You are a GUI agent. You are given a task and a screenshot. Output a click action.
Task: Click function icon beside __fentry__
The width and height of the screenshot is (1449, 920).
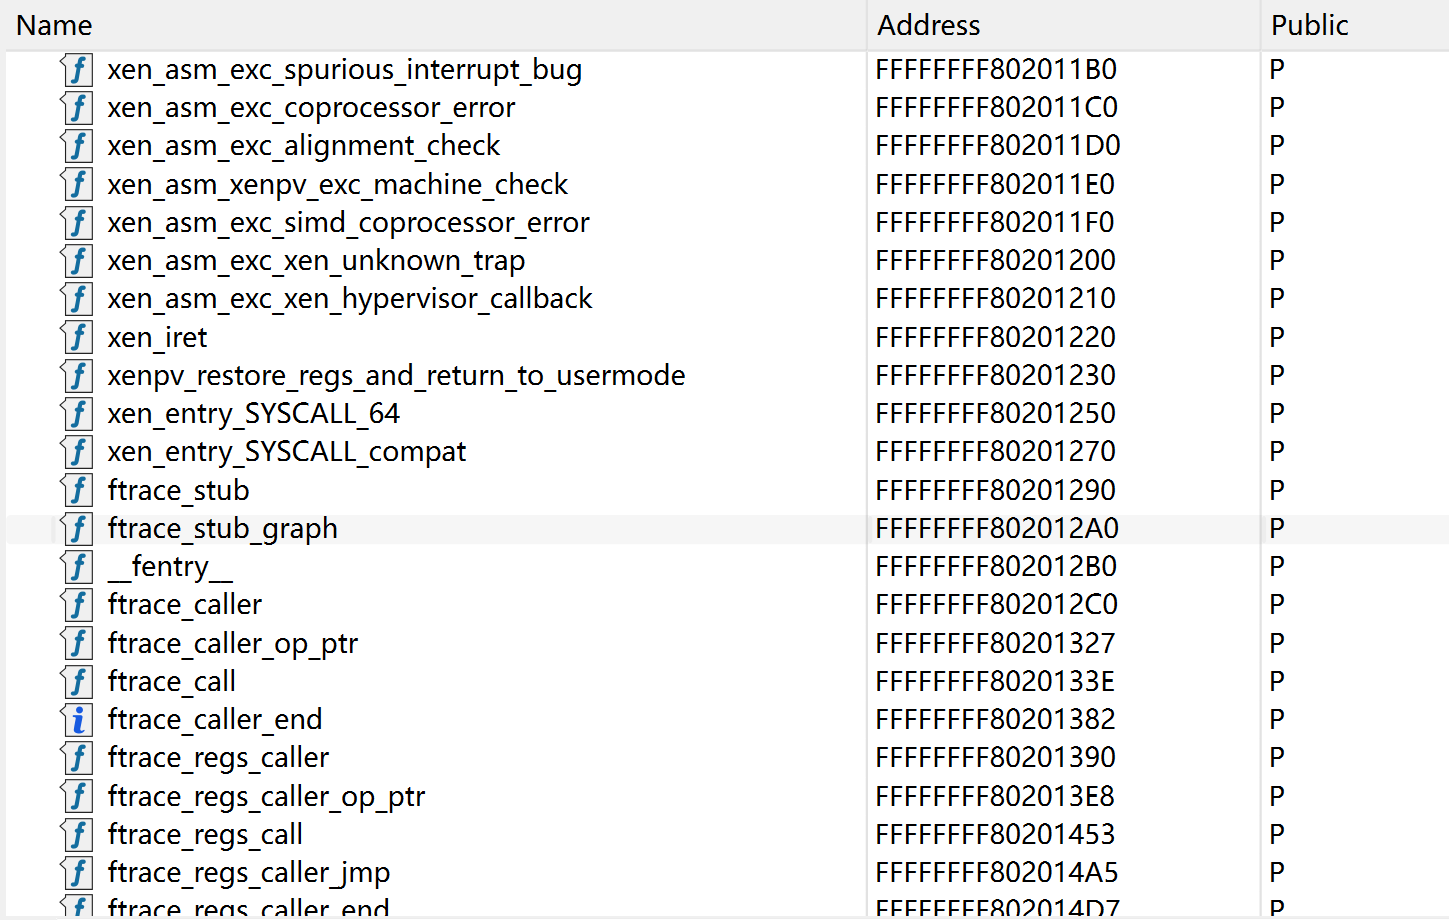[x=77, y=567]
